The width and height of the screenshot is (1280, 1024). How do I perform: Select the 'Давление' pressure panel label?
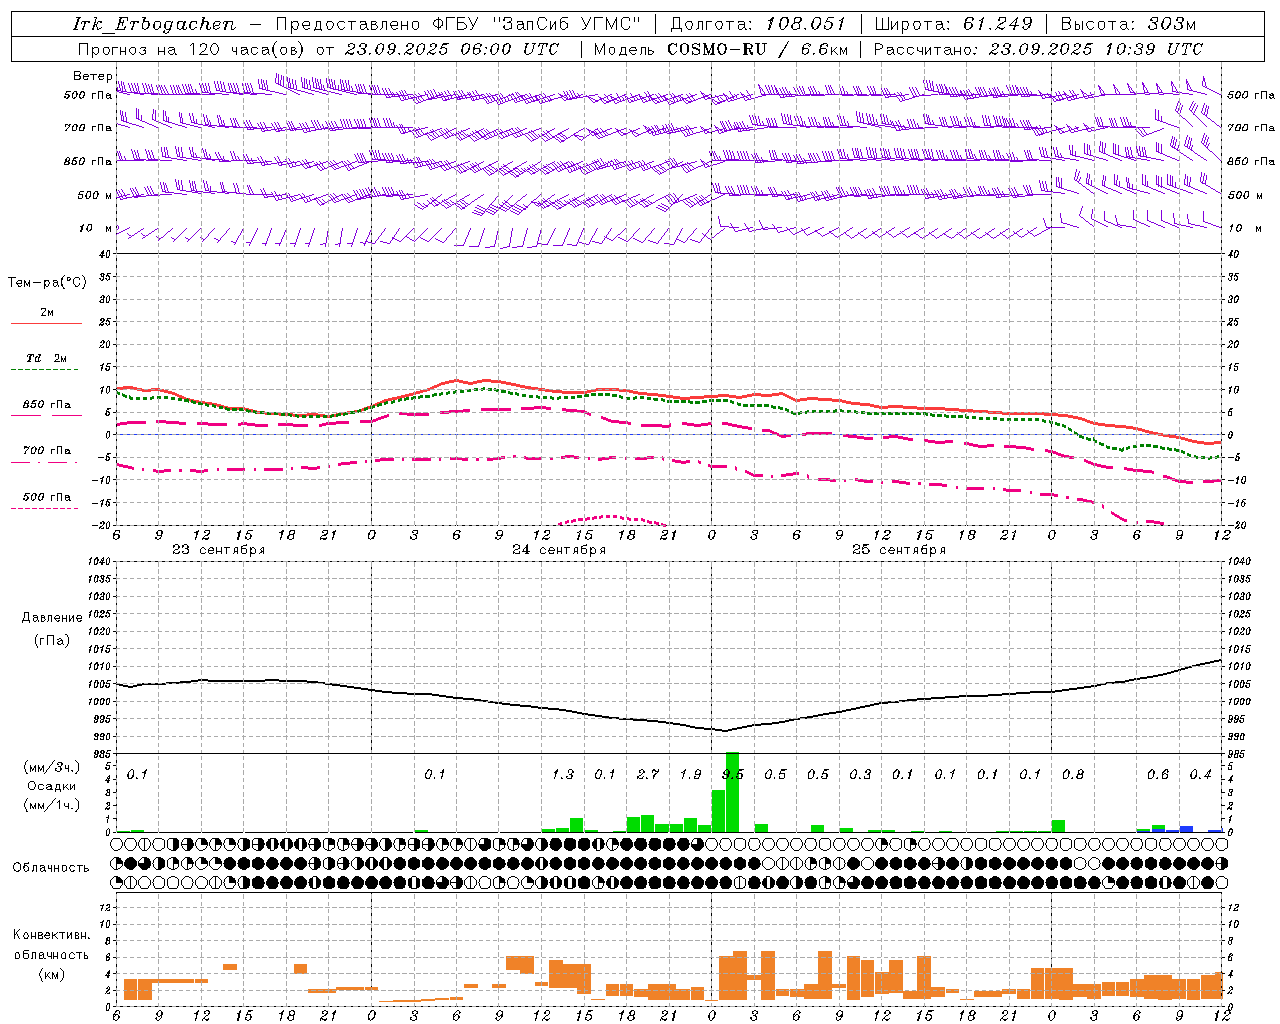pyautogui.click(x=52, y=617)
